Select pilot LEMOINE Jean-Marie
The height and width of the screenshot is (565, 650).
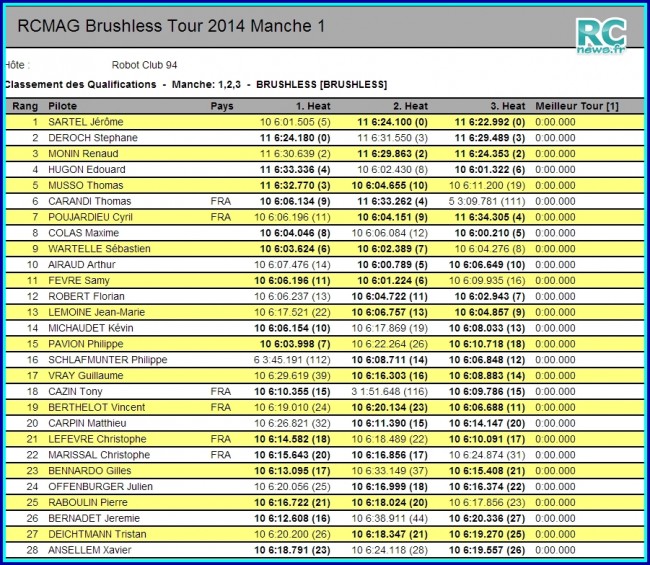coord(97,312)
